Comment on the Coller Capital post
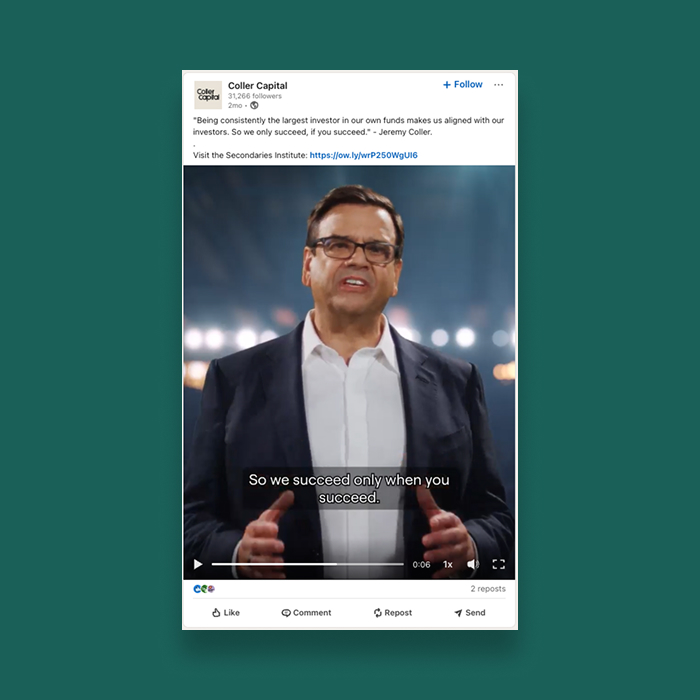Viewport: 700px width, 700px height. 306,612
